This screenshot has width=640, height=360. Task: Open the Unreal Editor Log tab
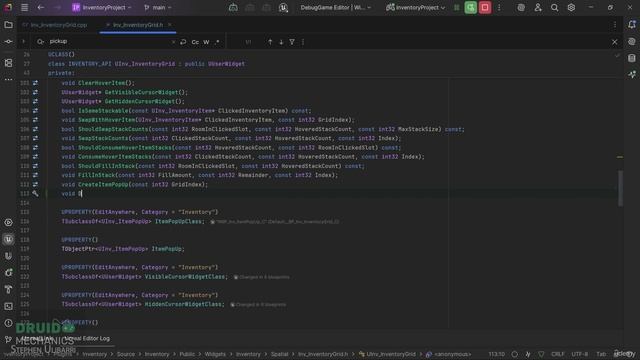point(87,338)
